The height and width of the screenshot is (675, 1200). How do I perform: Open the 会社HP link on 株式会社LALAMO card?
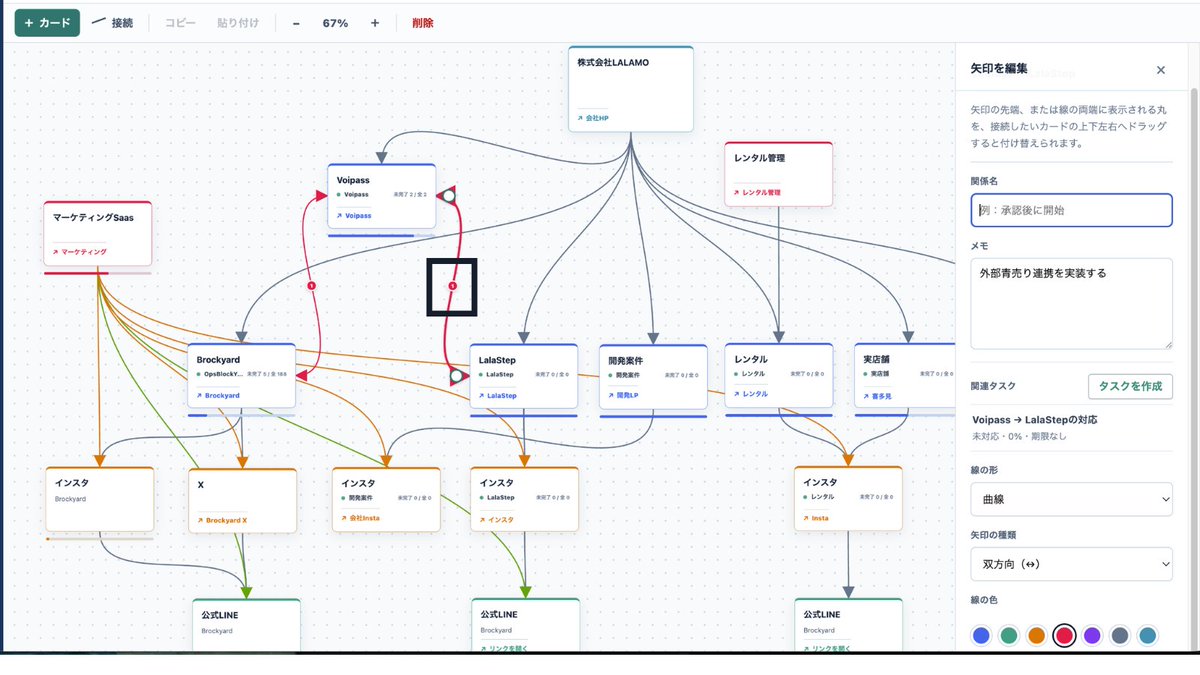pos(593,118)
